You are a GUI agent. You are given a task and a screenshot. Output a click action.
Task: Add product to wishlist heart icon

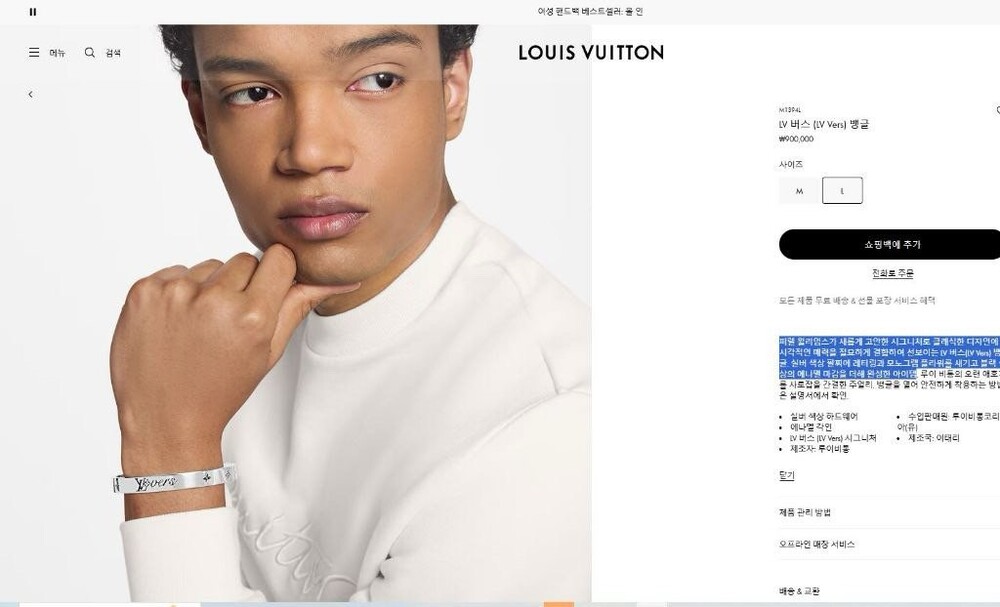point(997,110)
